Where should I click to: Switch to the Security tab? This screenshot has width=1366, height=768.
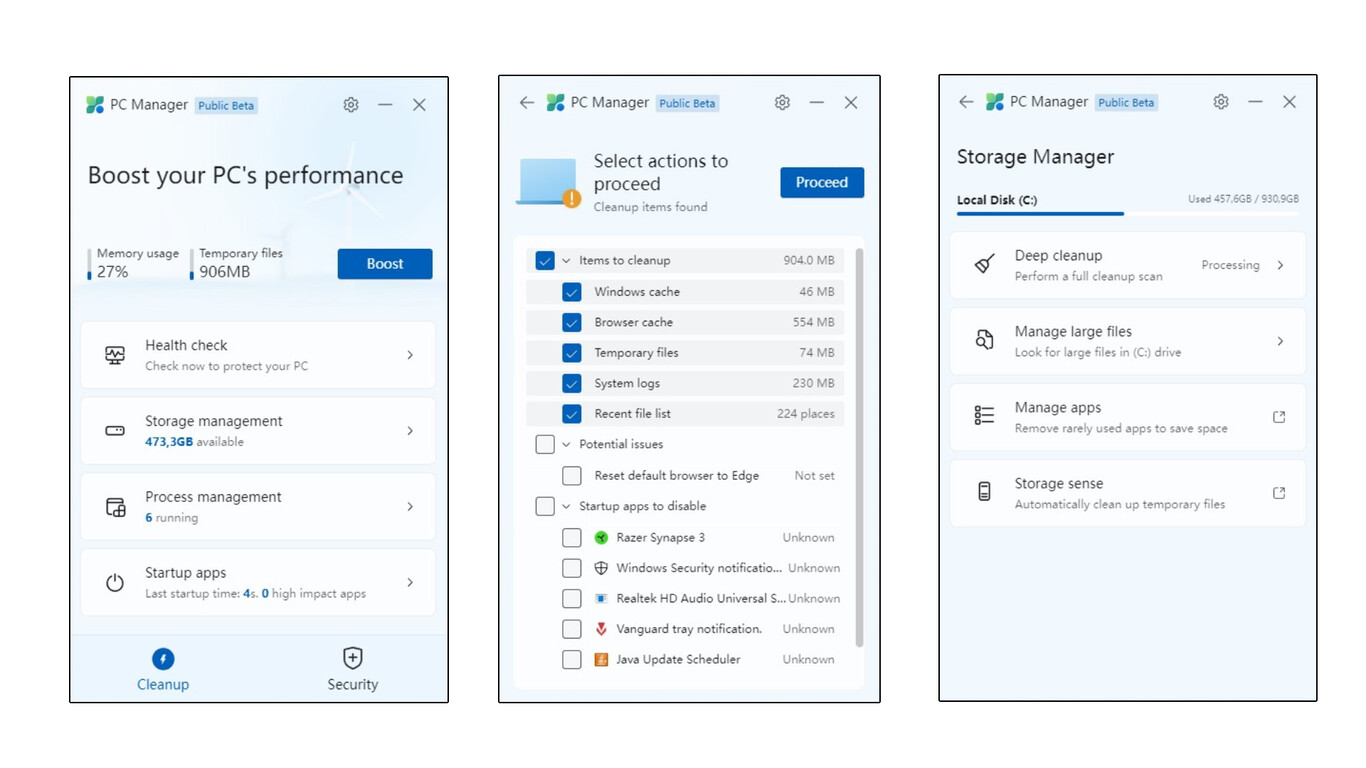pos(353,669)
